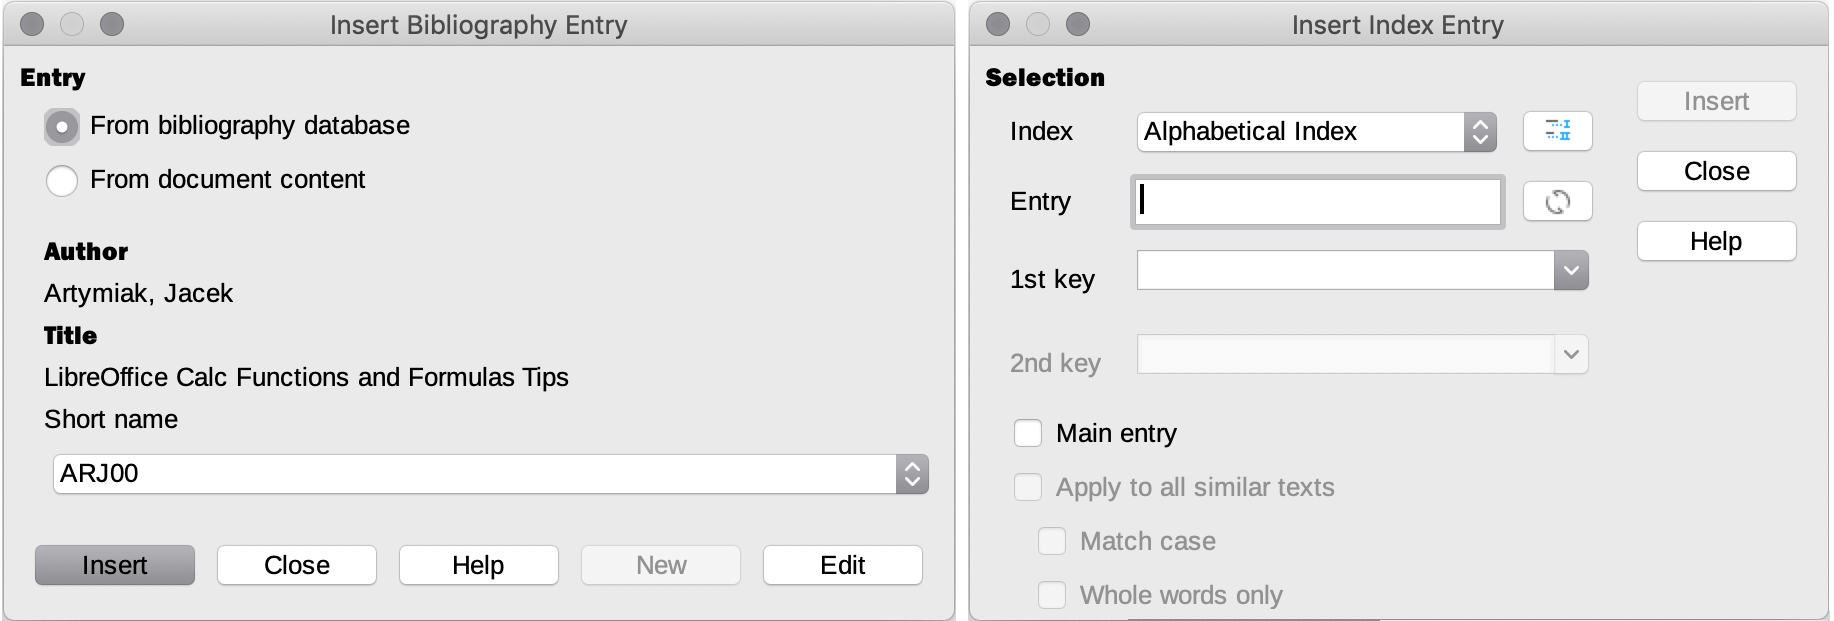
Task: Expand the Alphabetical Index type dropdown
Action: coord(1480,132)
